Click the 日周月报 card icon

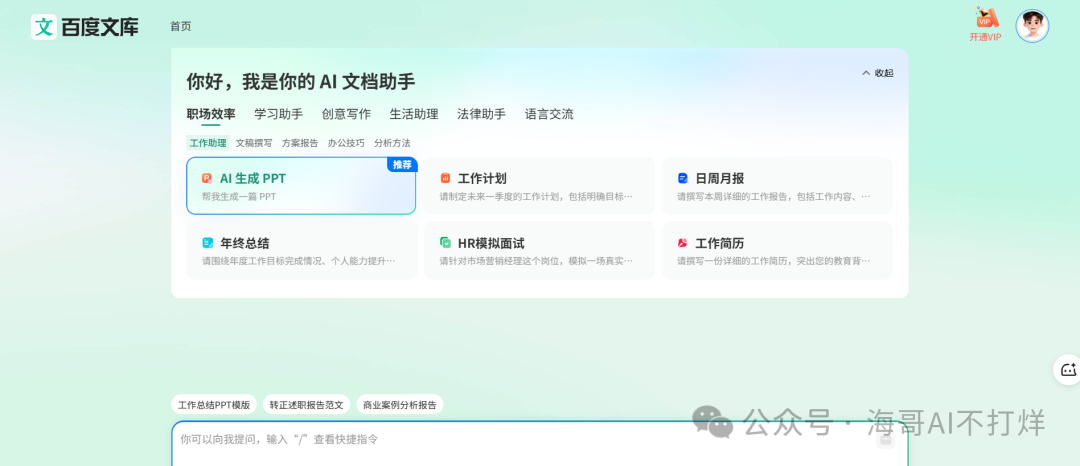(x=683, y=178)
